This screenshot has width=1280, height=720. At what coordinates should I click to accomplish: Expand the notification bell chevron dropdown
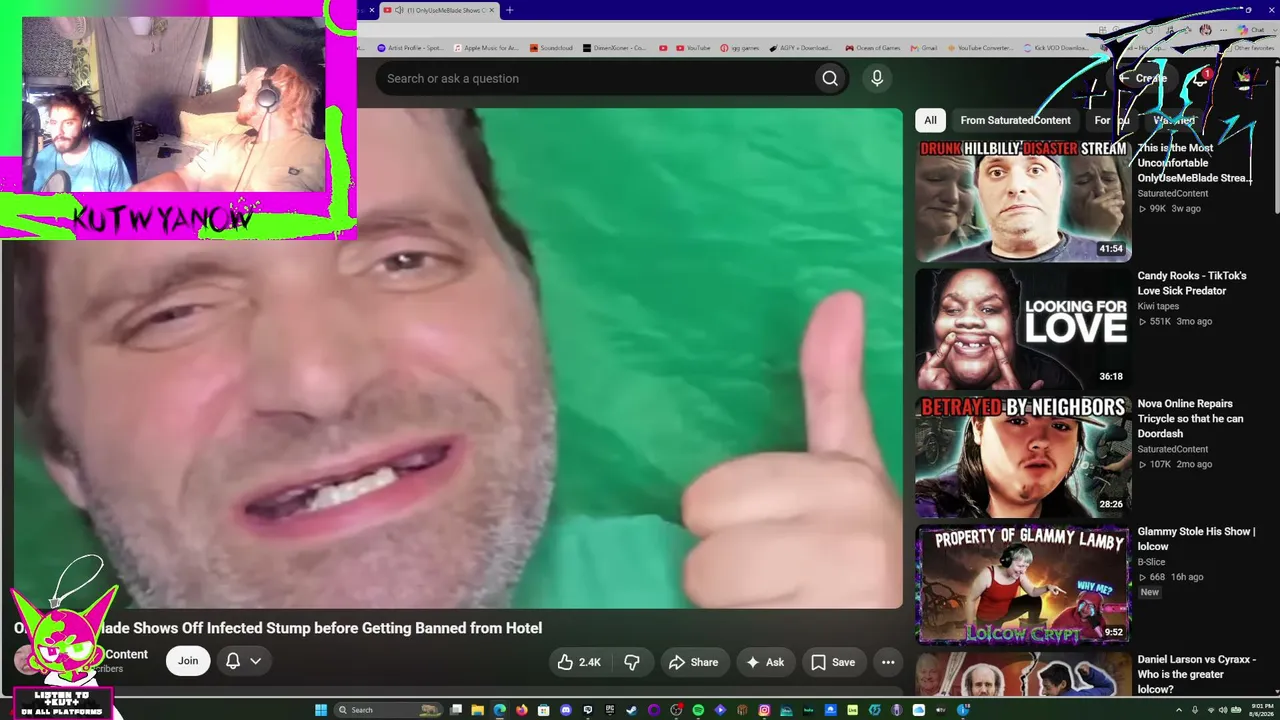(256, 661)
